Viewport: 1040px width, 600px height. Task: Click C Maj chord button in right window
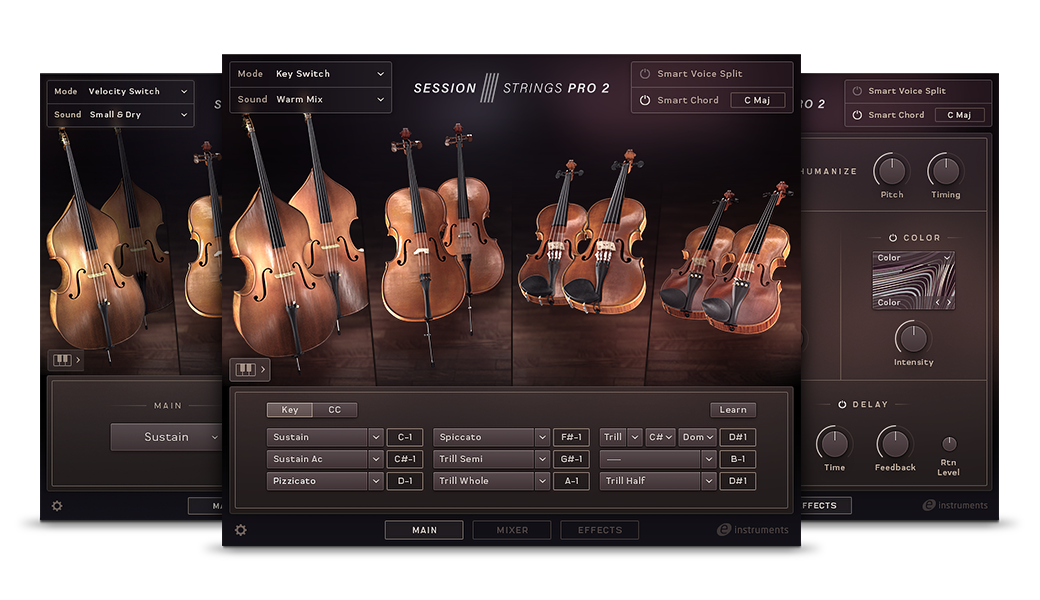point(959,115)
